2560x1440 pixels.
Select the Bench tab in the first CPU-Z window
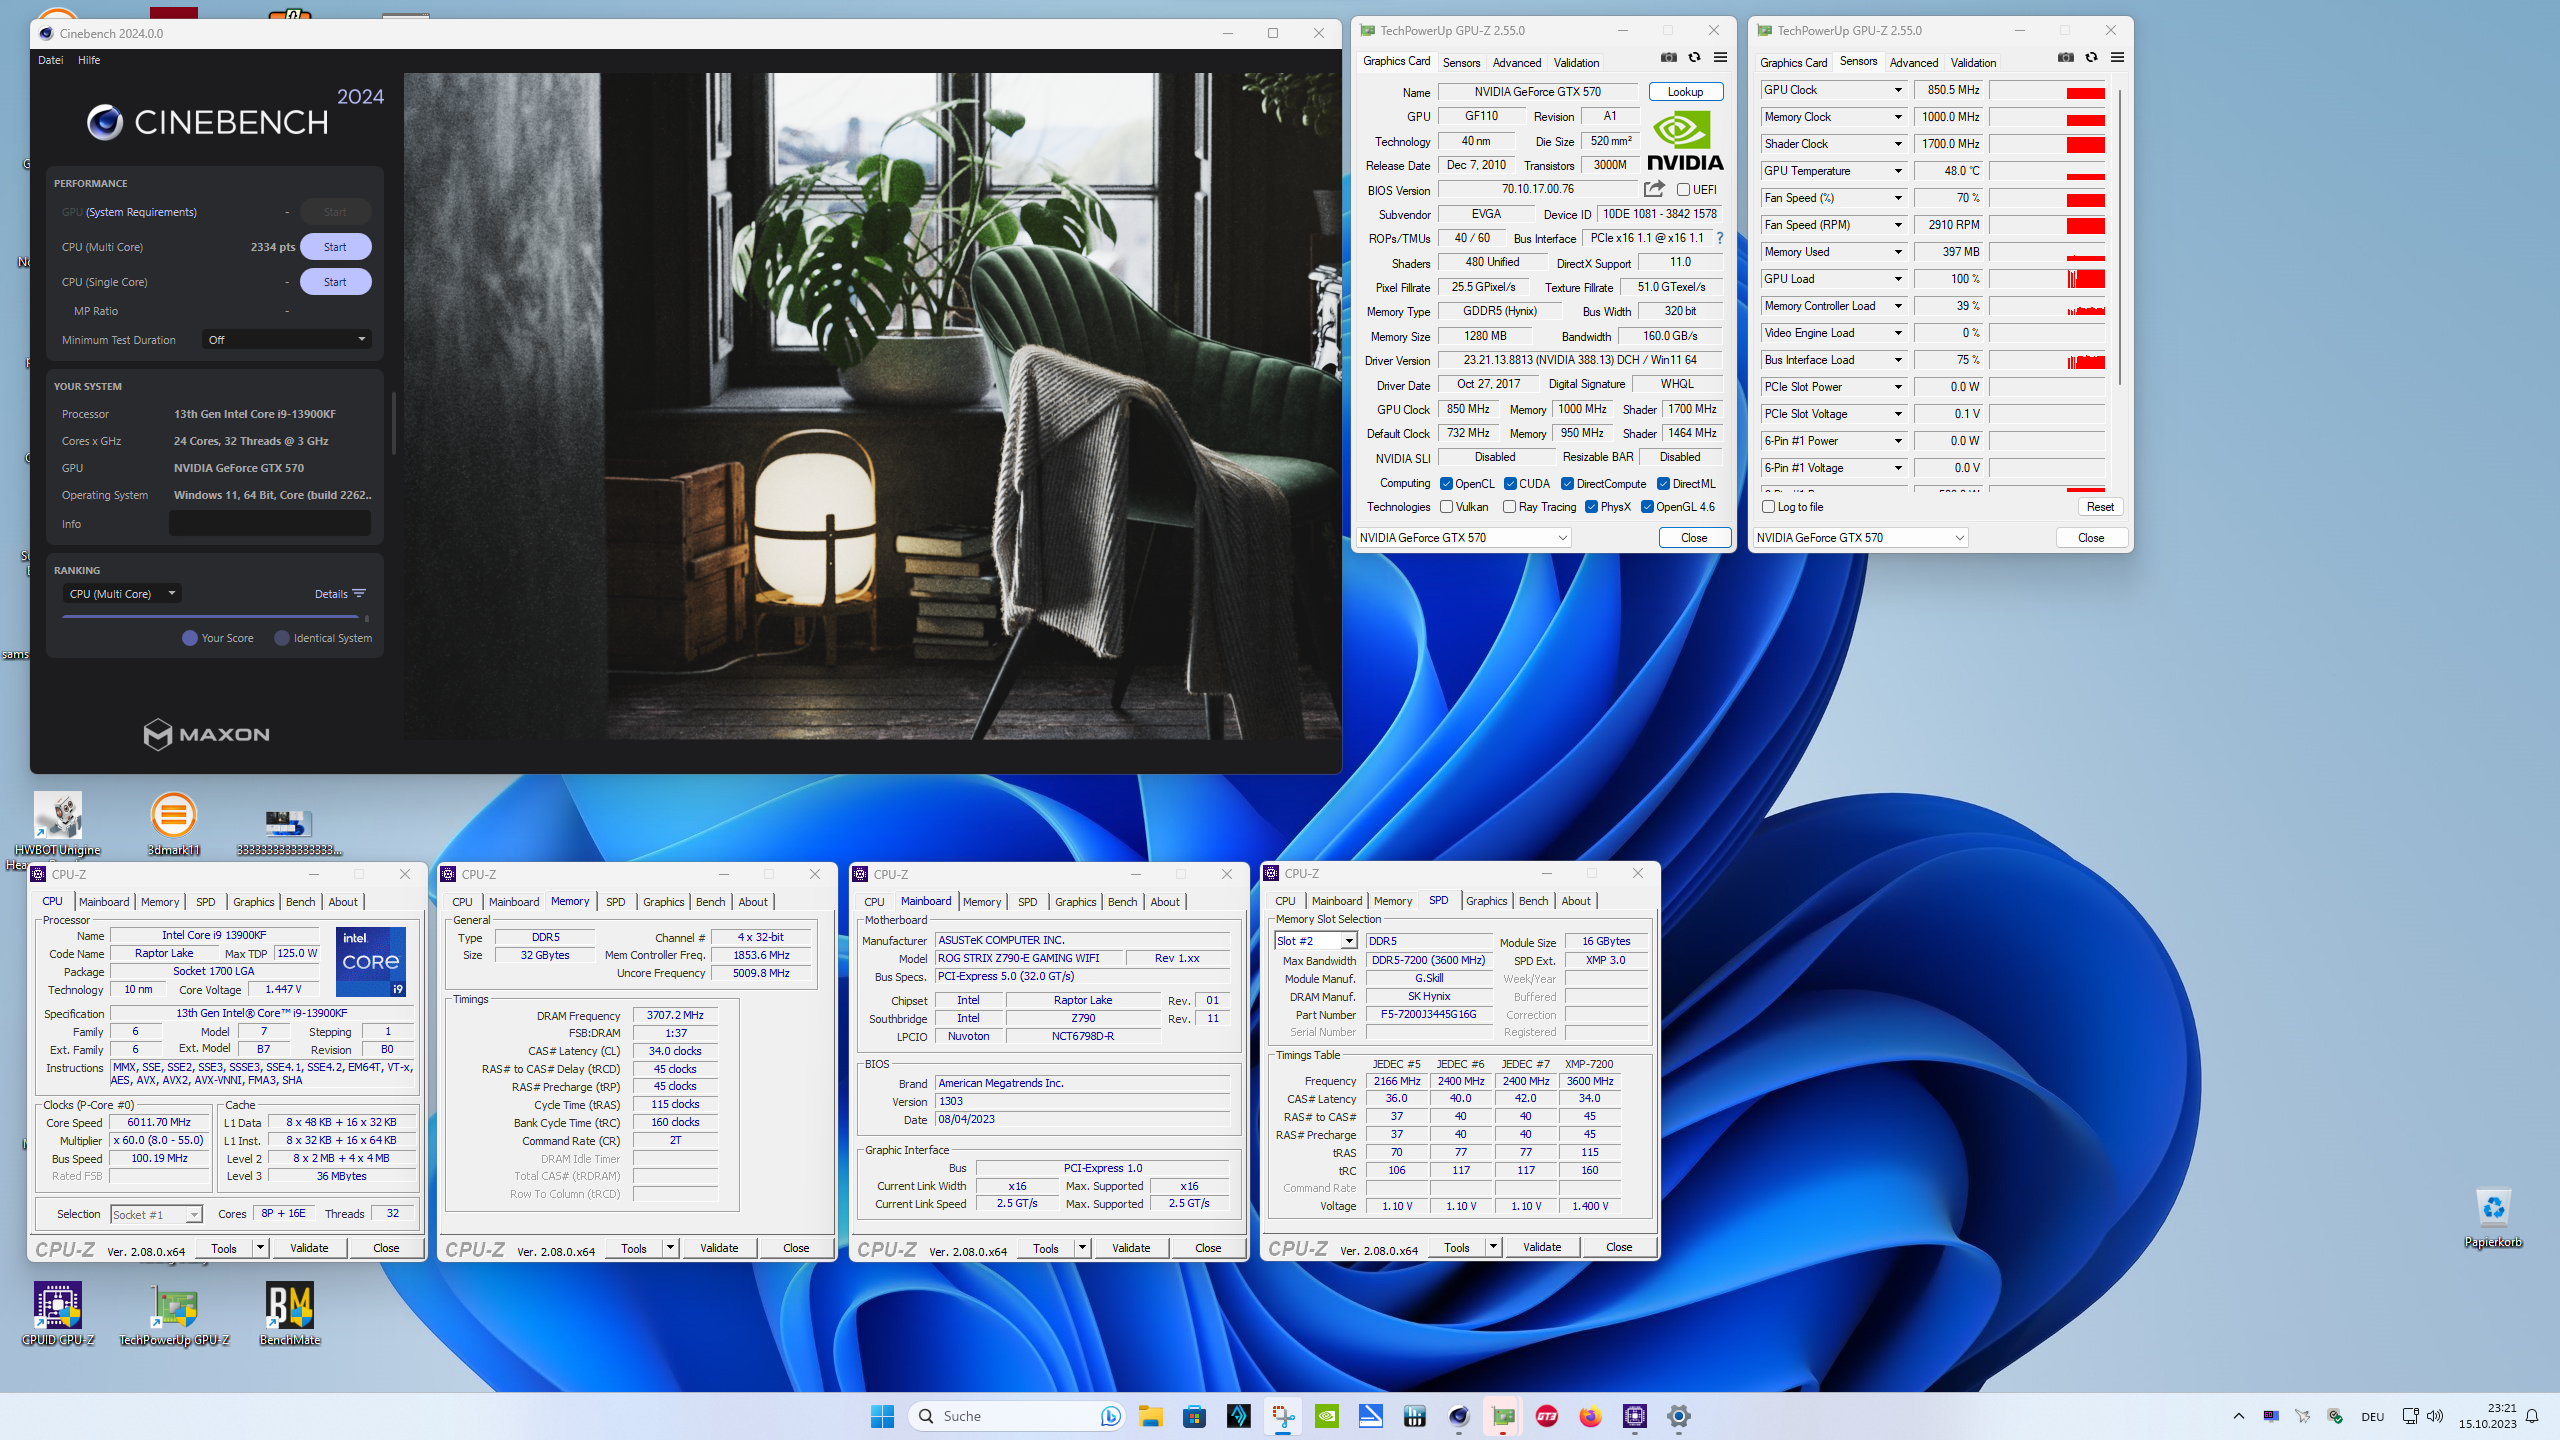(300, 902)
